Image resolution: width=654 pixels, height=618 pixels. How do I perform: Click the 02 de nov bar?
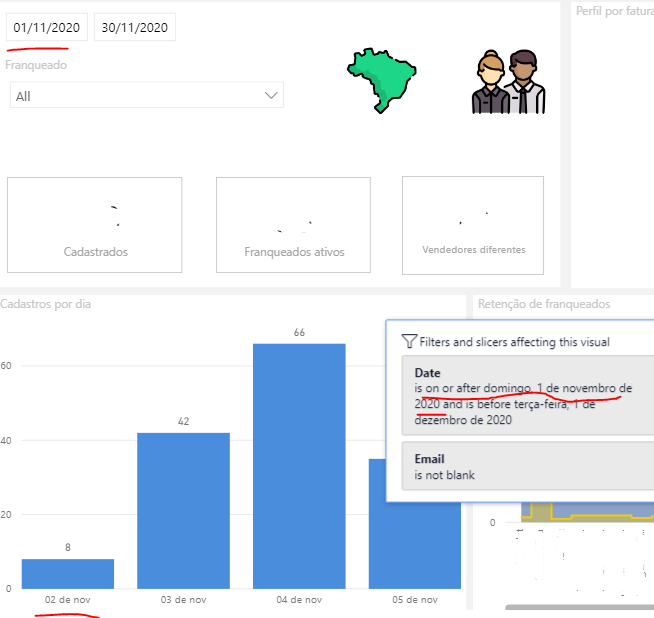point(68,574)
